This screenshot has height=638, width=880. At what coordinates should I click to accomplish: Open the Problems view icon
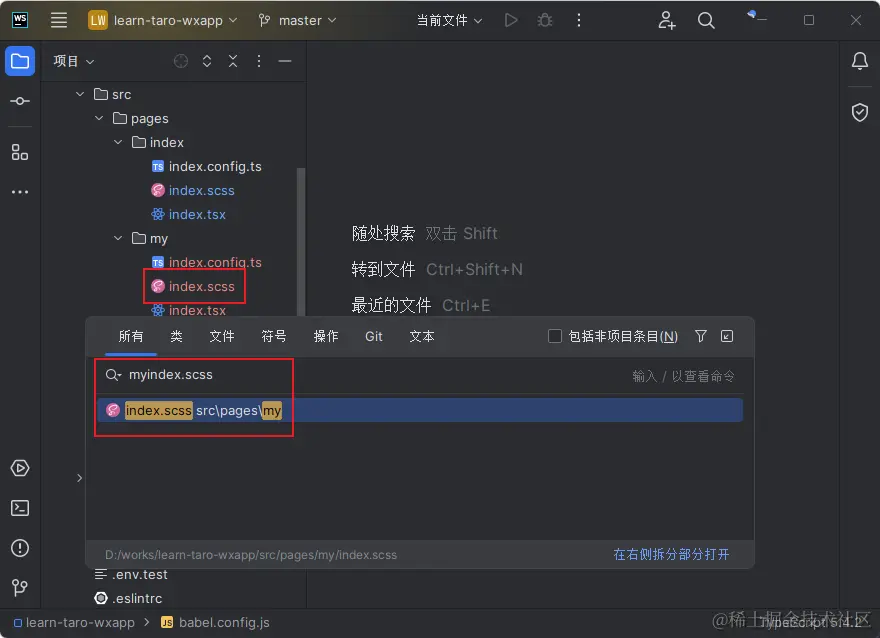pyautogui.click(x=20, y=548)
